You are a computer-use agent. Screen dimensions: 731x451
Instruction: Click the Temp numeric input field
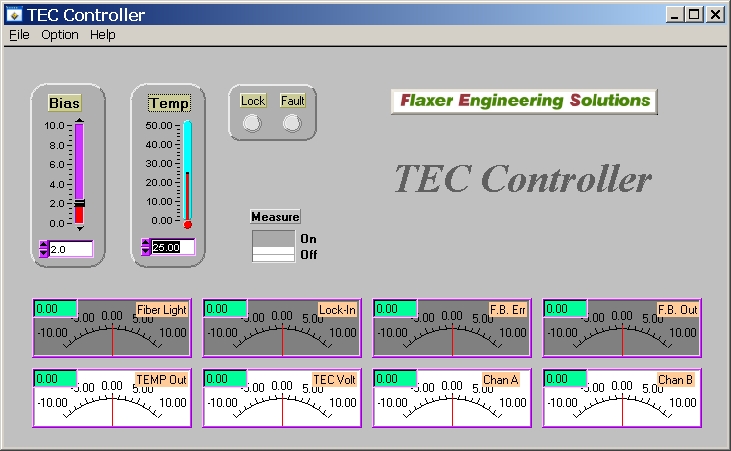click(173, 247)
